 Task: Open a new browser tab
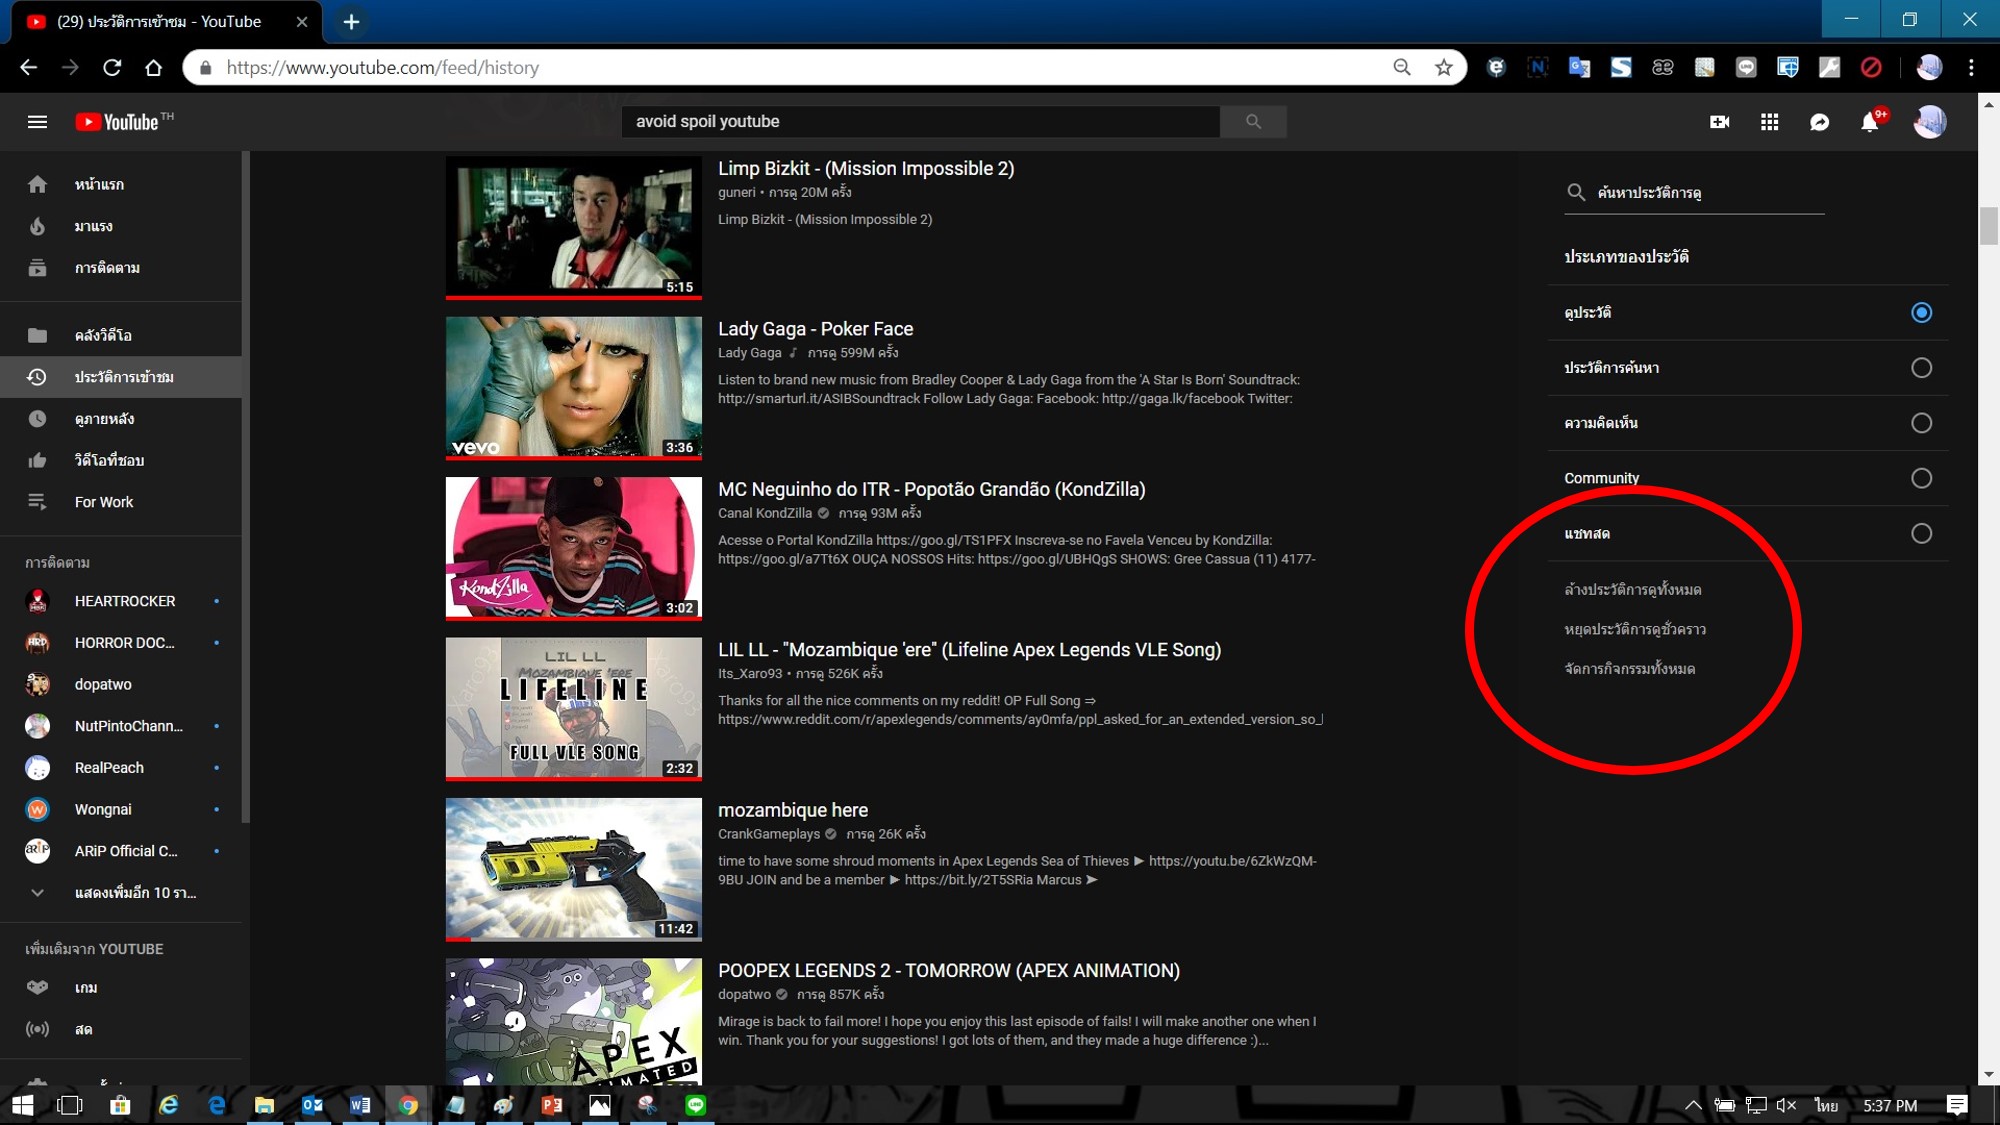(x=351, y=21)
